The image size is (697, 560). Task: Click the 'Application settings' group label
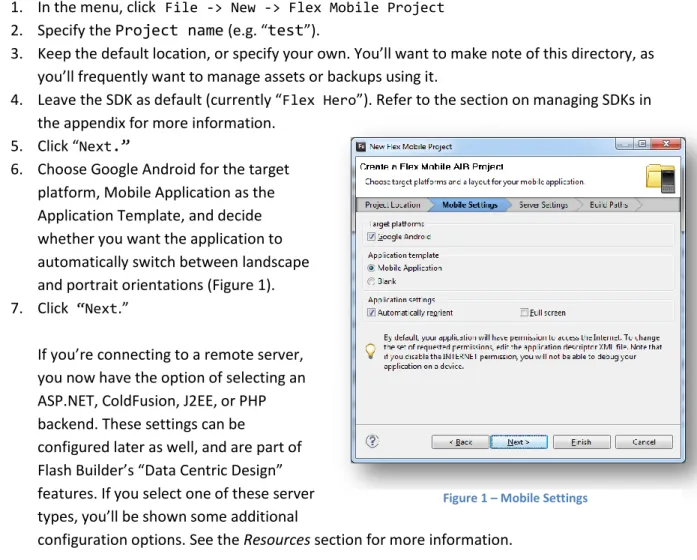(x=401, y=300)
